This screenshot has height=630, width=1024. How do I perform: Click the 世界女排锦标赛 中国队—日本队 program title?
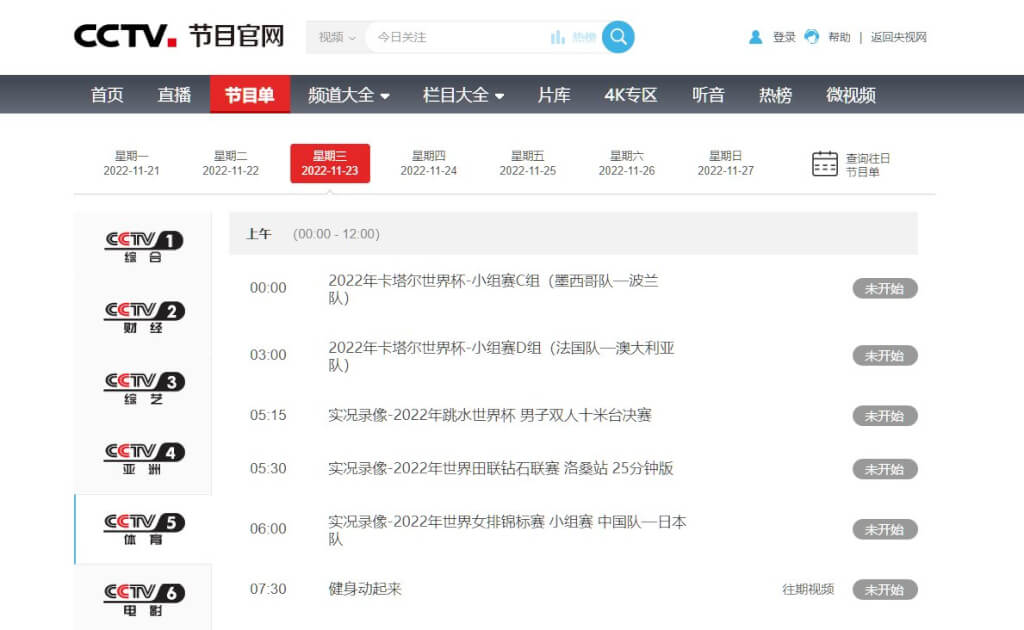pyautogui.click(x=507, y=530)
